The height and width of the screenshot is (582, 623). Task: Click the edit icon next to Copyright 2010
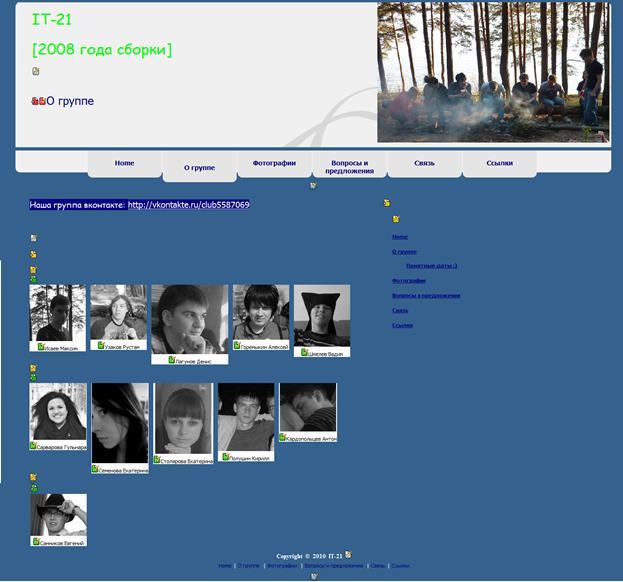click(x=348, y=554)
